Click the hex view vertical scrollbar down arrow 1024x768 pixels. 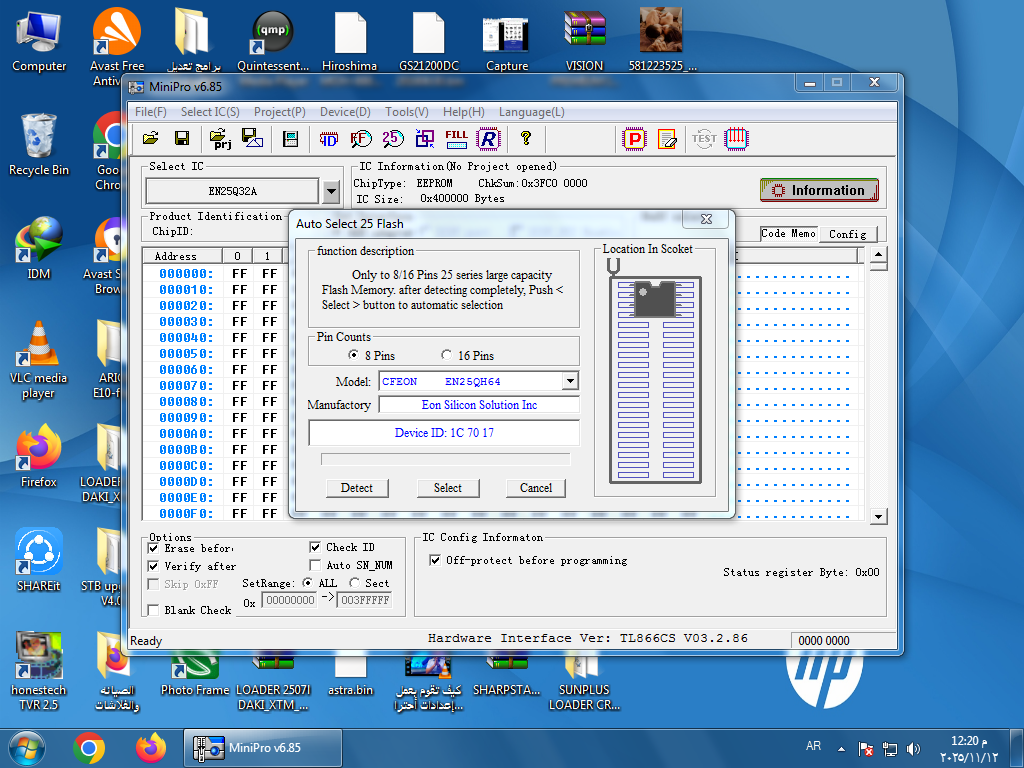(x=878, y=516)
